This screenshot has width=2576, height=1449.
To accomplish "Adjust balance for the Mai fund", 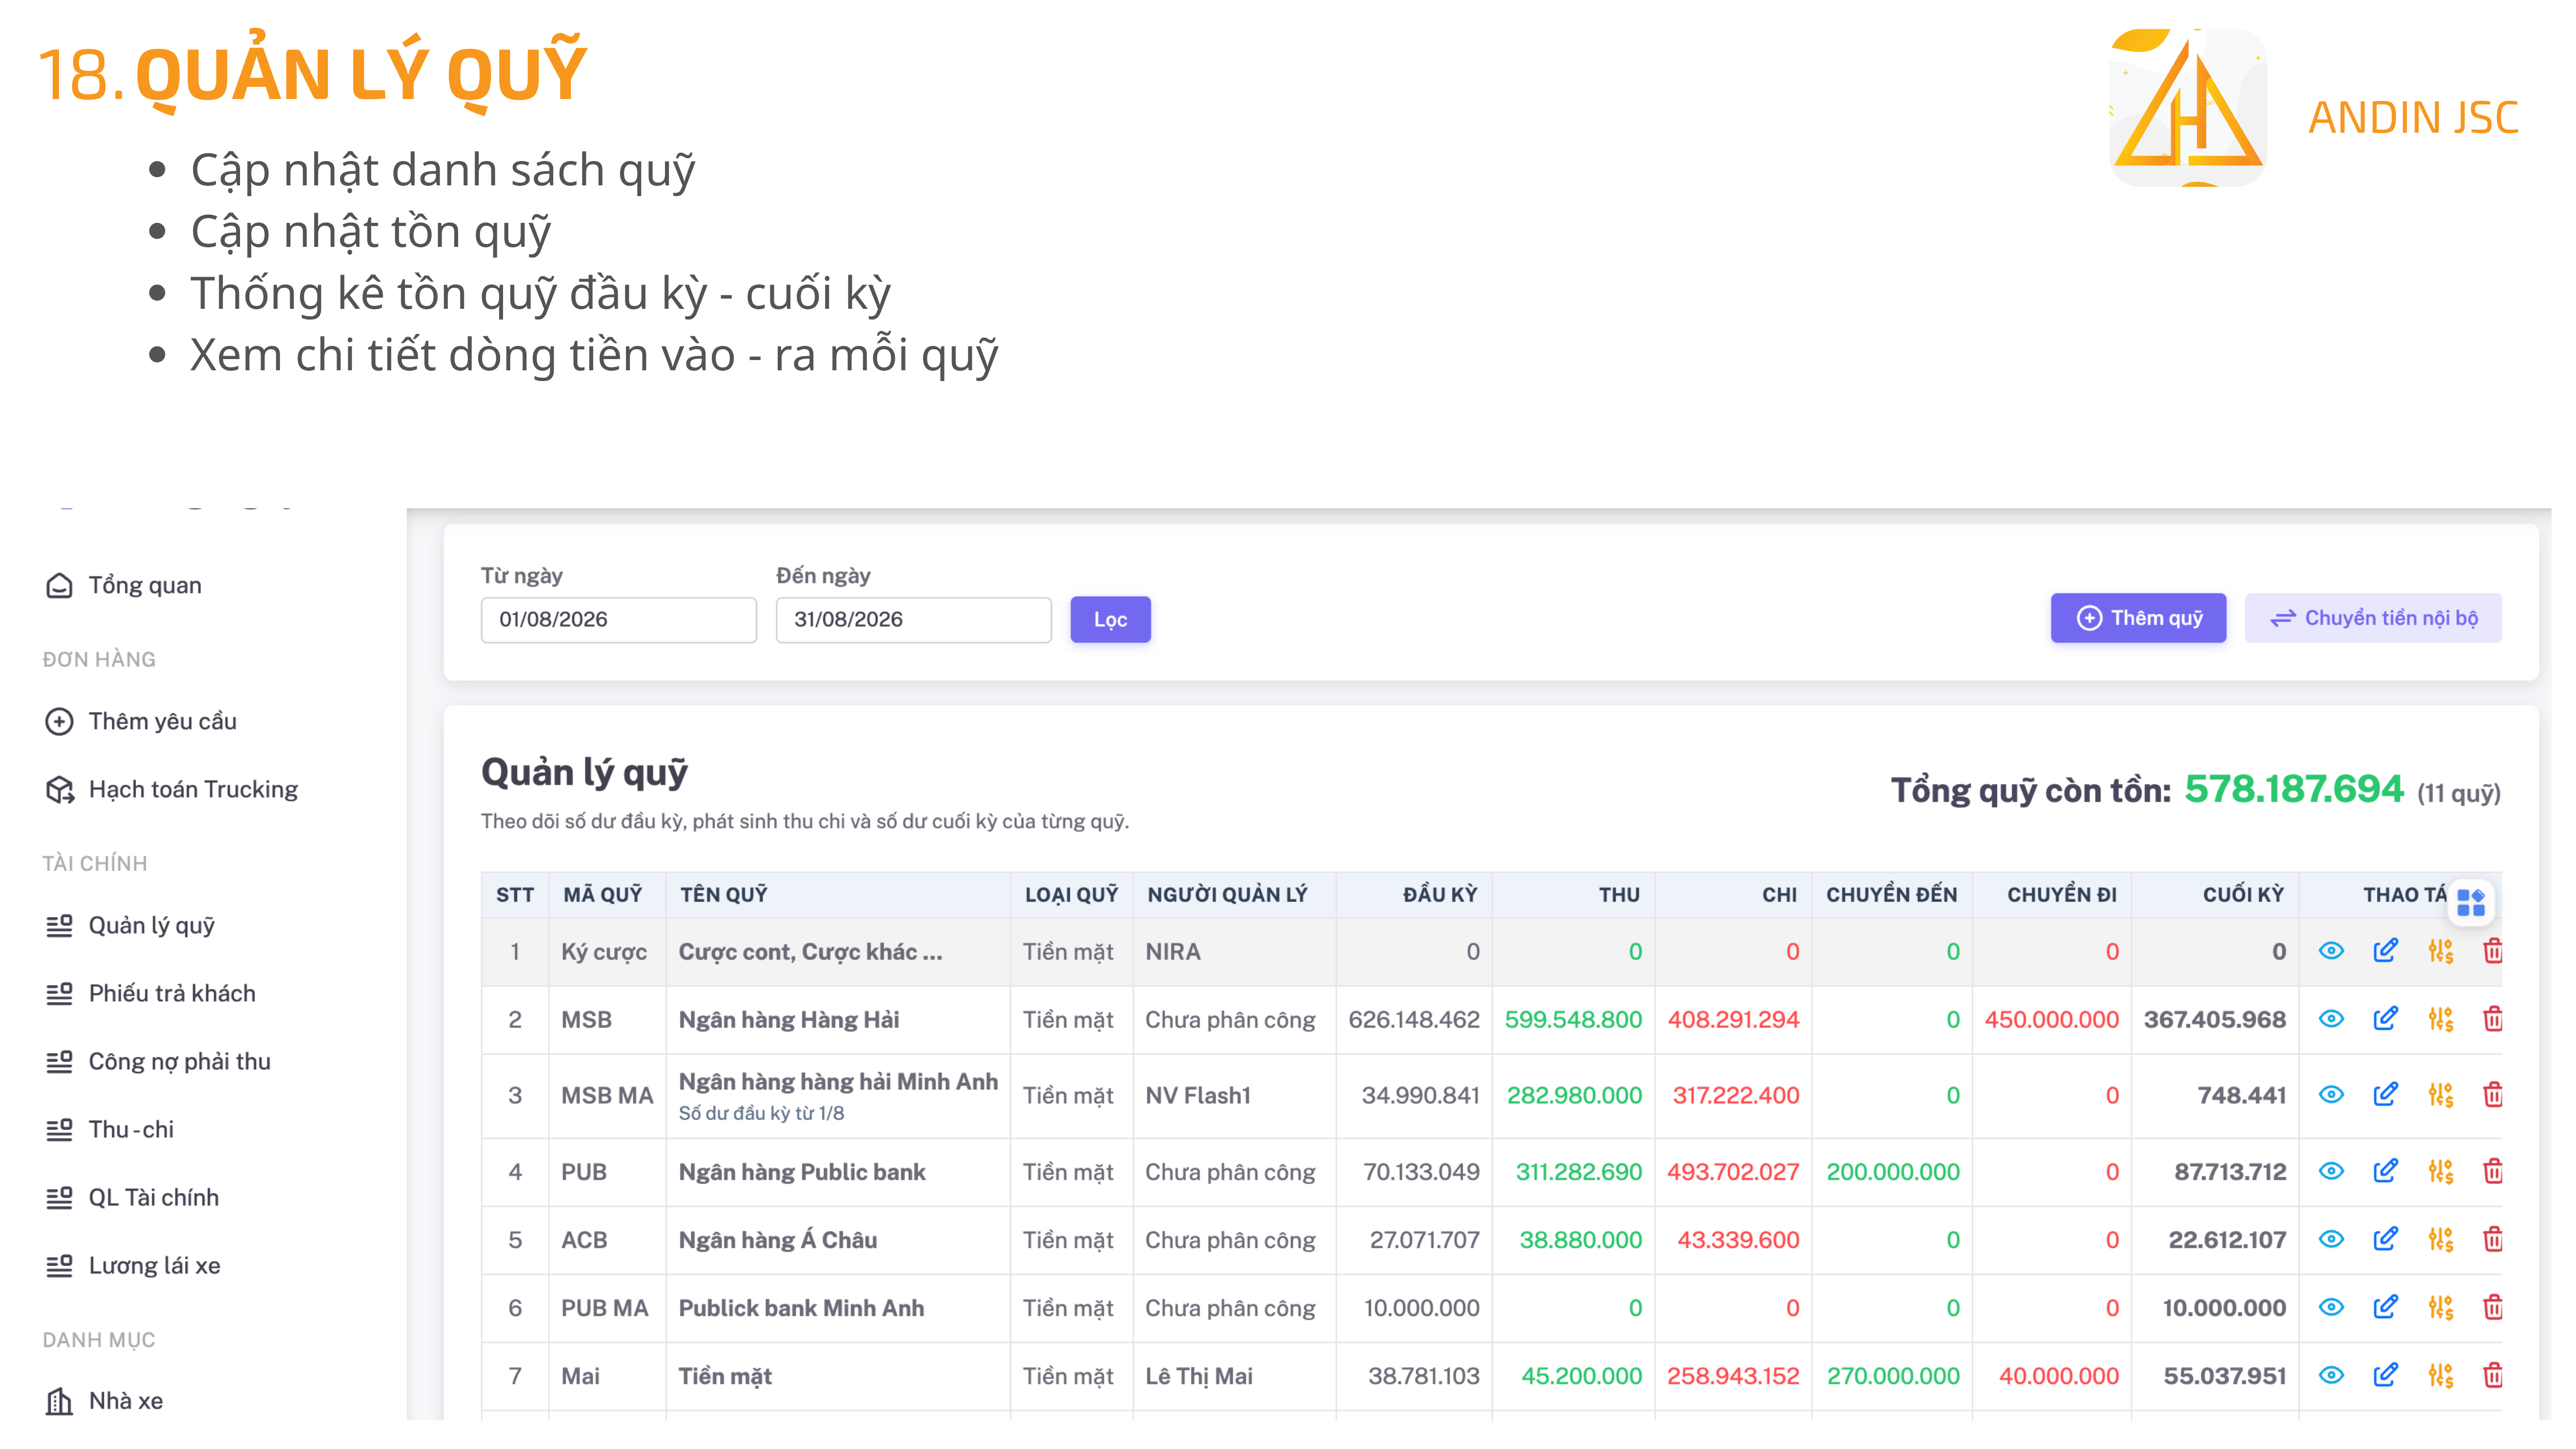I will point(2440,1375).
